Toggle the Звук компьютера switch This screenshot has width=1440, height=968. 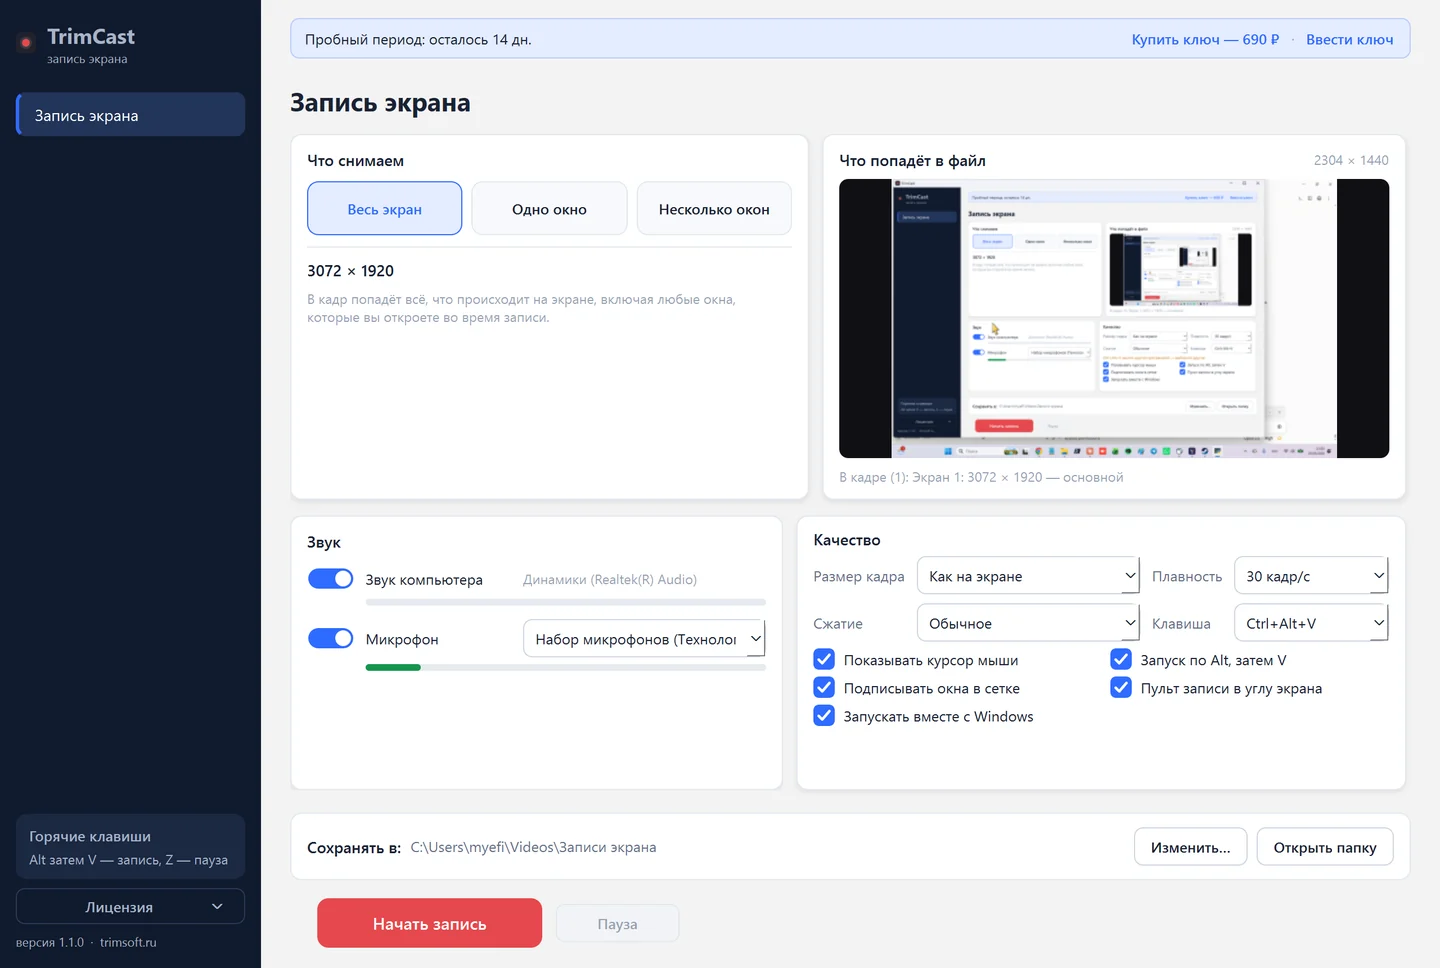(330, 579)
